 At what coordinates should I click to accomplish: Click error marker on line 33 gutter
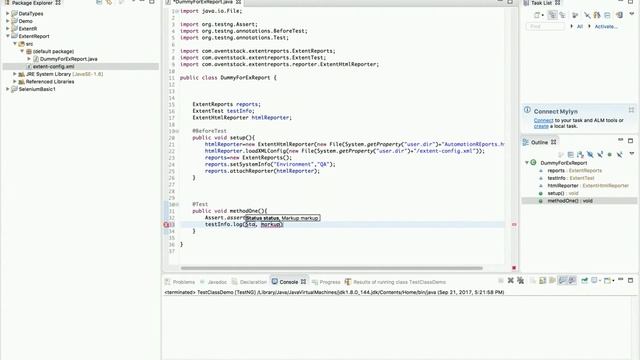point(166,224)
